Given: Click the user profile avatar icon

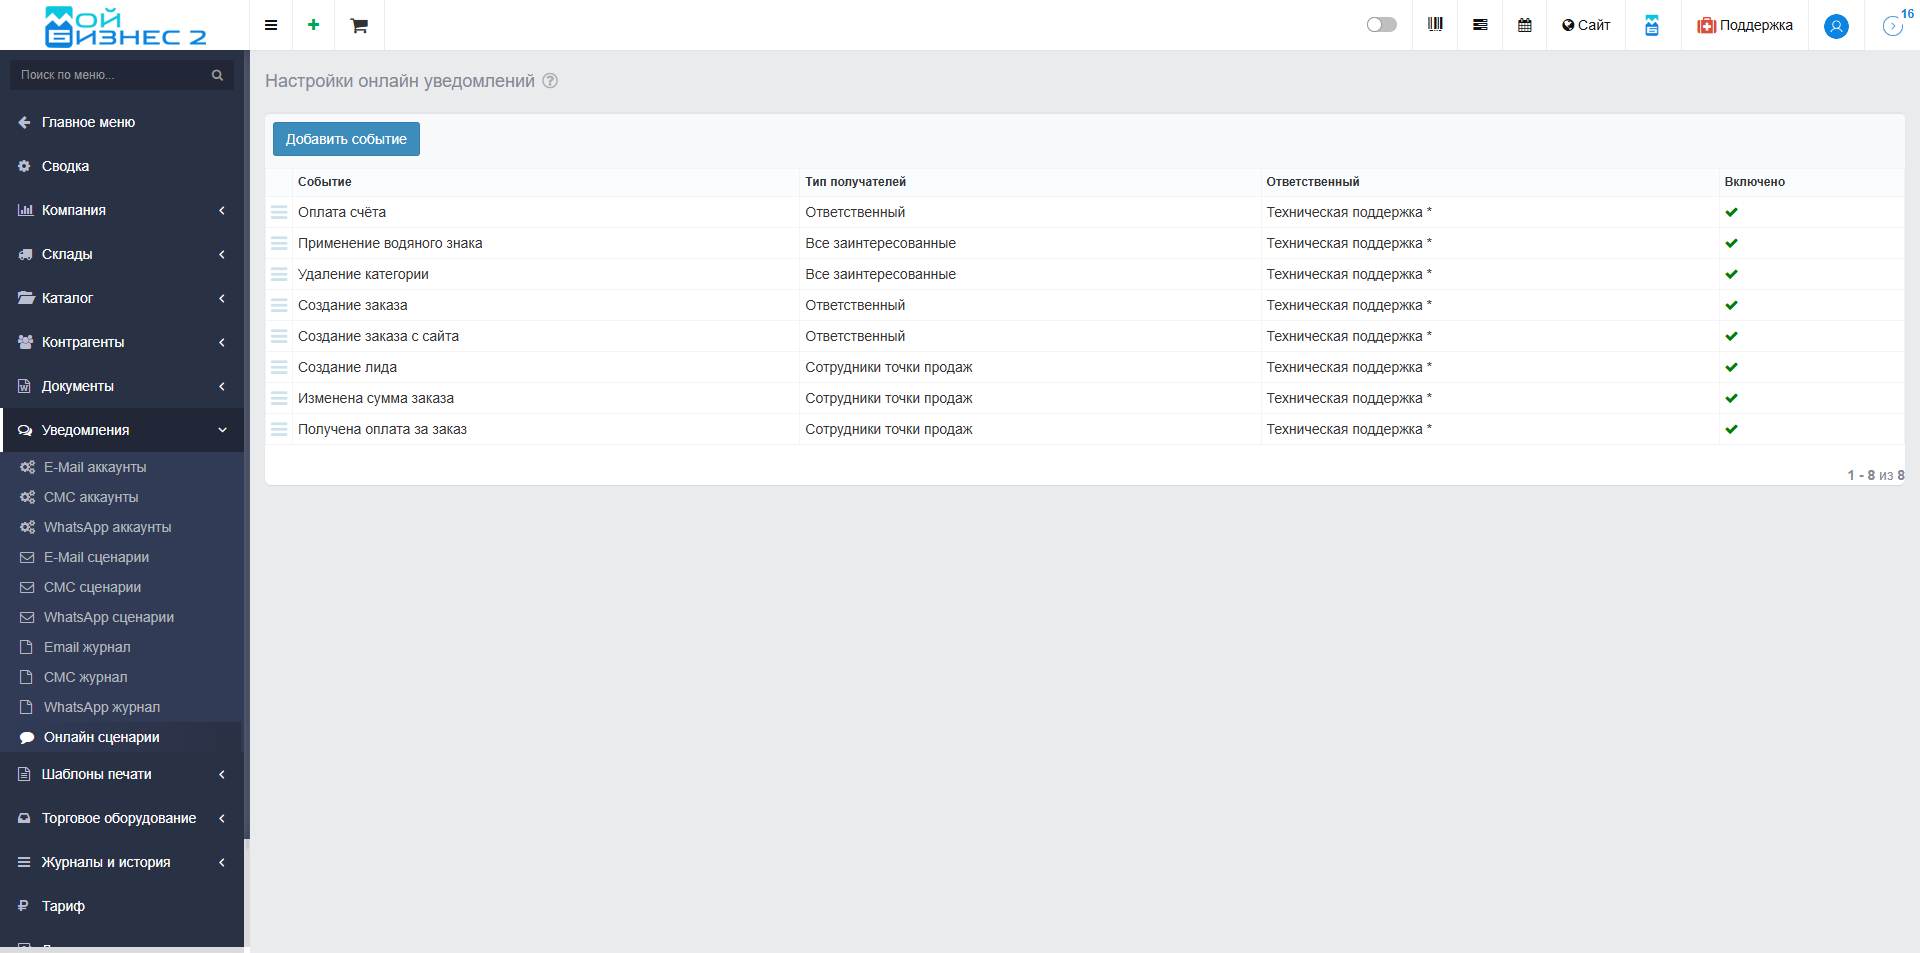Looking at the screenshot, I should pos(1835,26).
